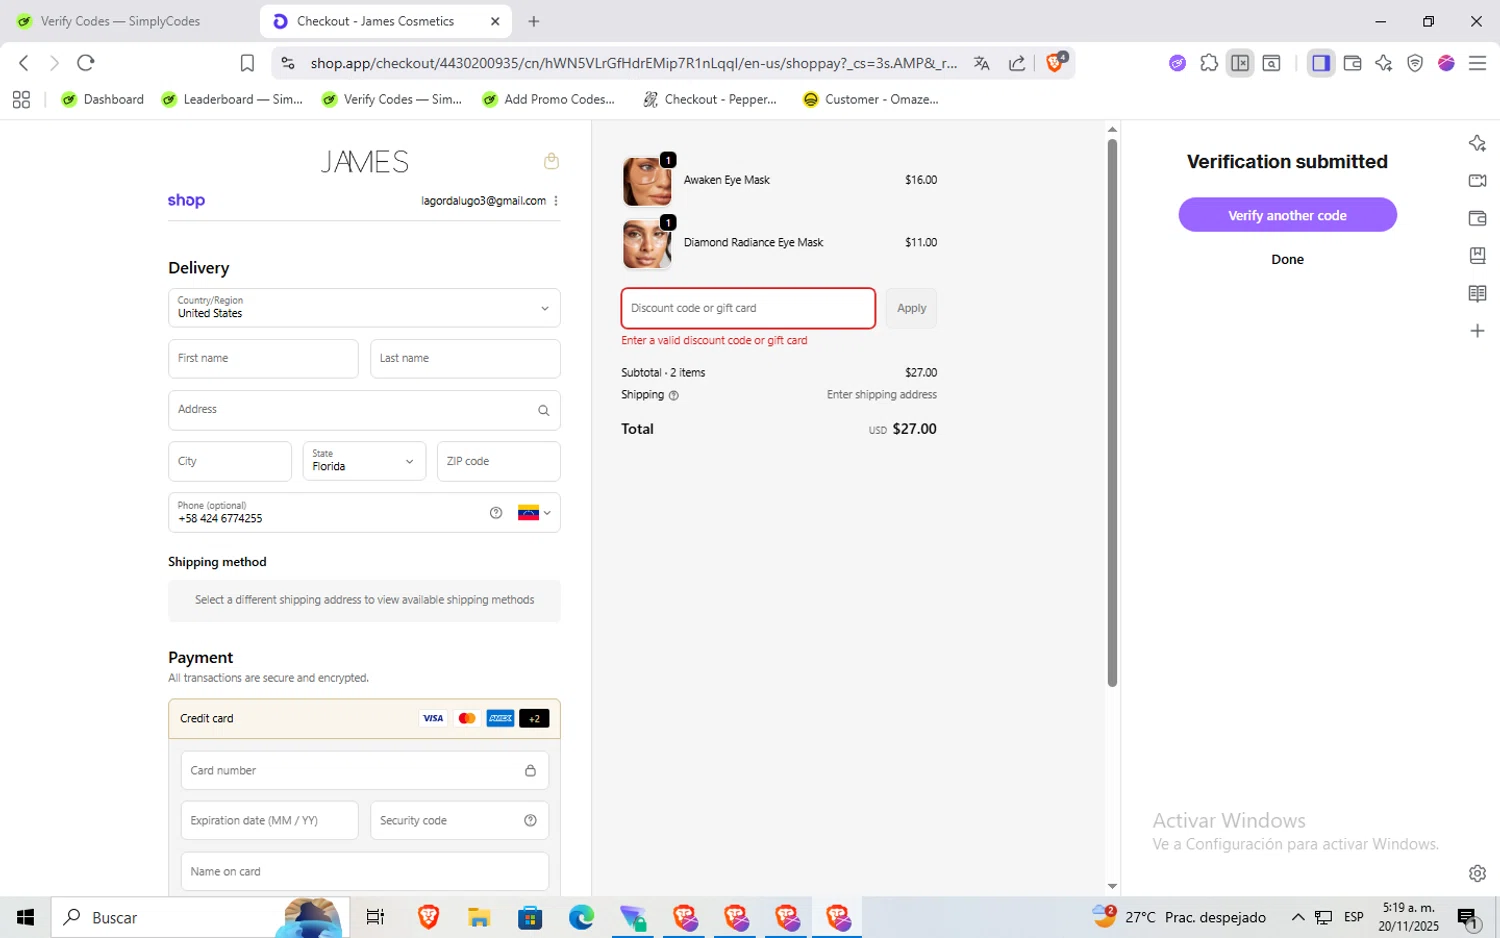The width and height of the screenshot is (1500, 938).
Task: Open the extensions puzzle icon
Action: 1209,63
